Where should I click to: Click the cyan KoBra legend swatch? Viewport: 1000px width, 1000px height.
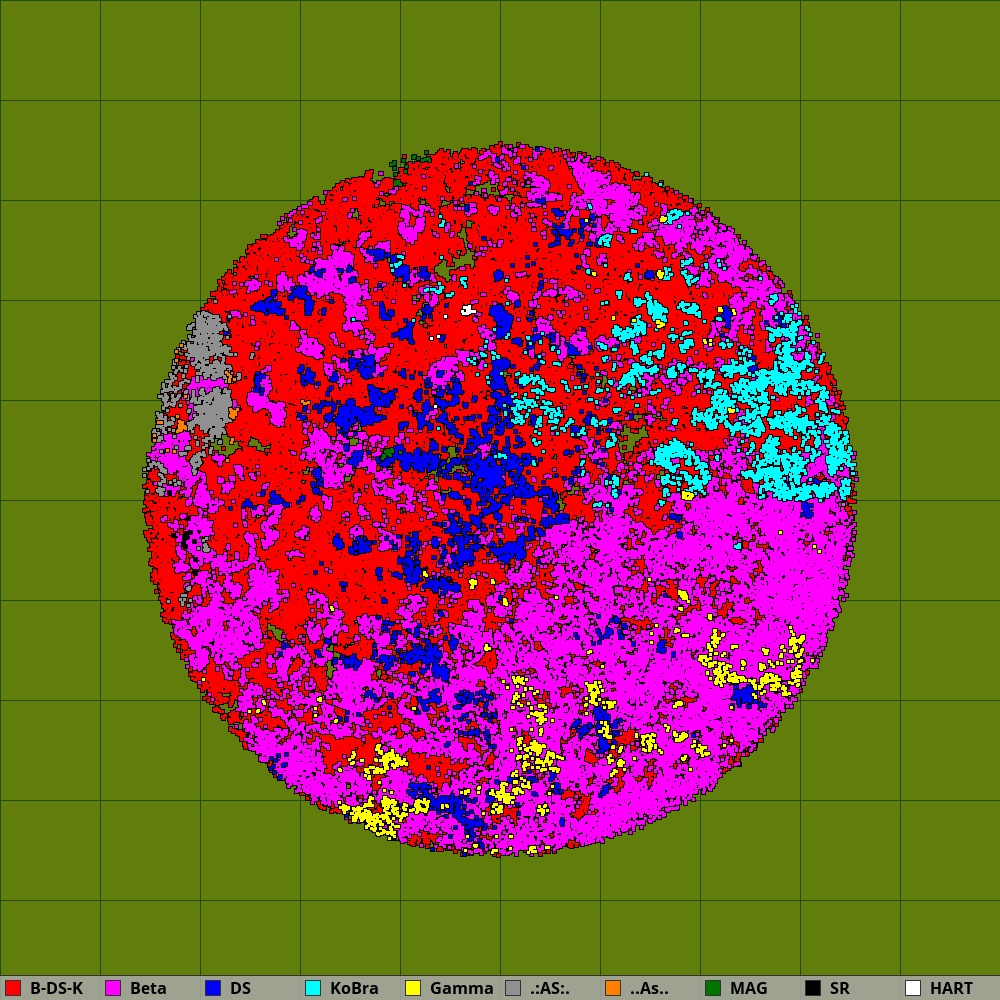pos(313,988)
